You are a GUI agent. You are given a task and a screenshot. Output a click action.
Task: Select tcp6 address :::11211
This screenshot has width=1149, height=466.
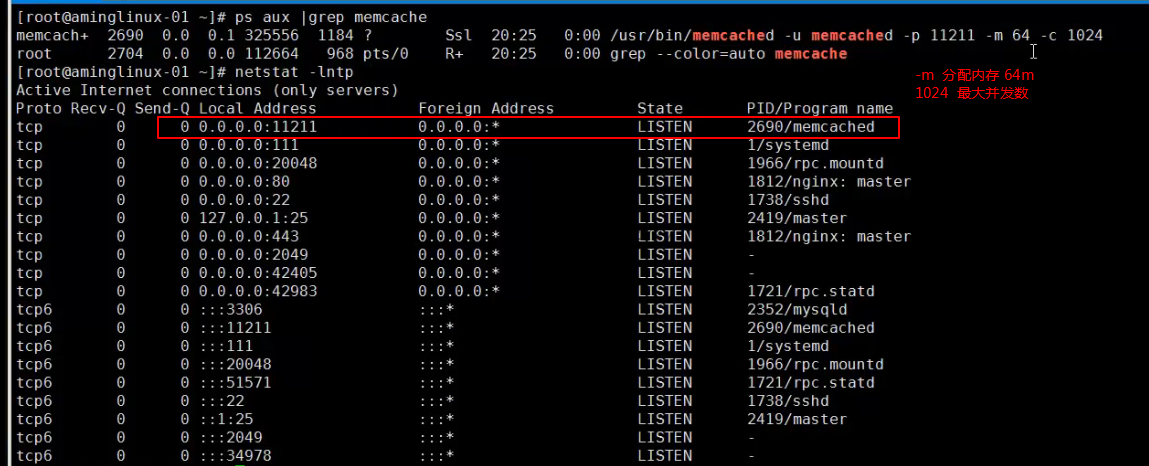coord(234,328)
